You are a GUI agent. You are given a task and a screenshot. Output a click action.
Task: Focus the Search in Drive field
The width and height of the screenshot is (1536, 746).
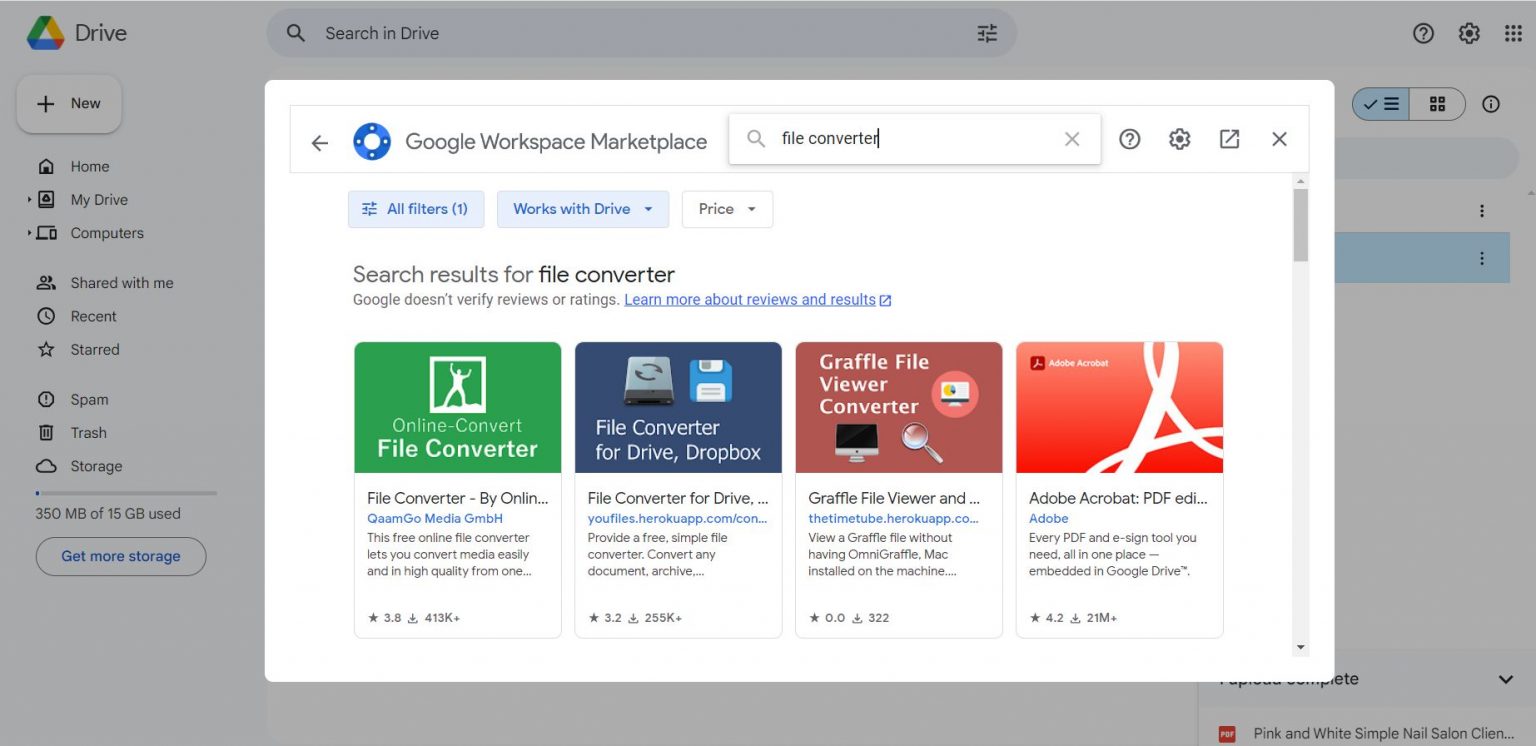(x=642, y=33)
